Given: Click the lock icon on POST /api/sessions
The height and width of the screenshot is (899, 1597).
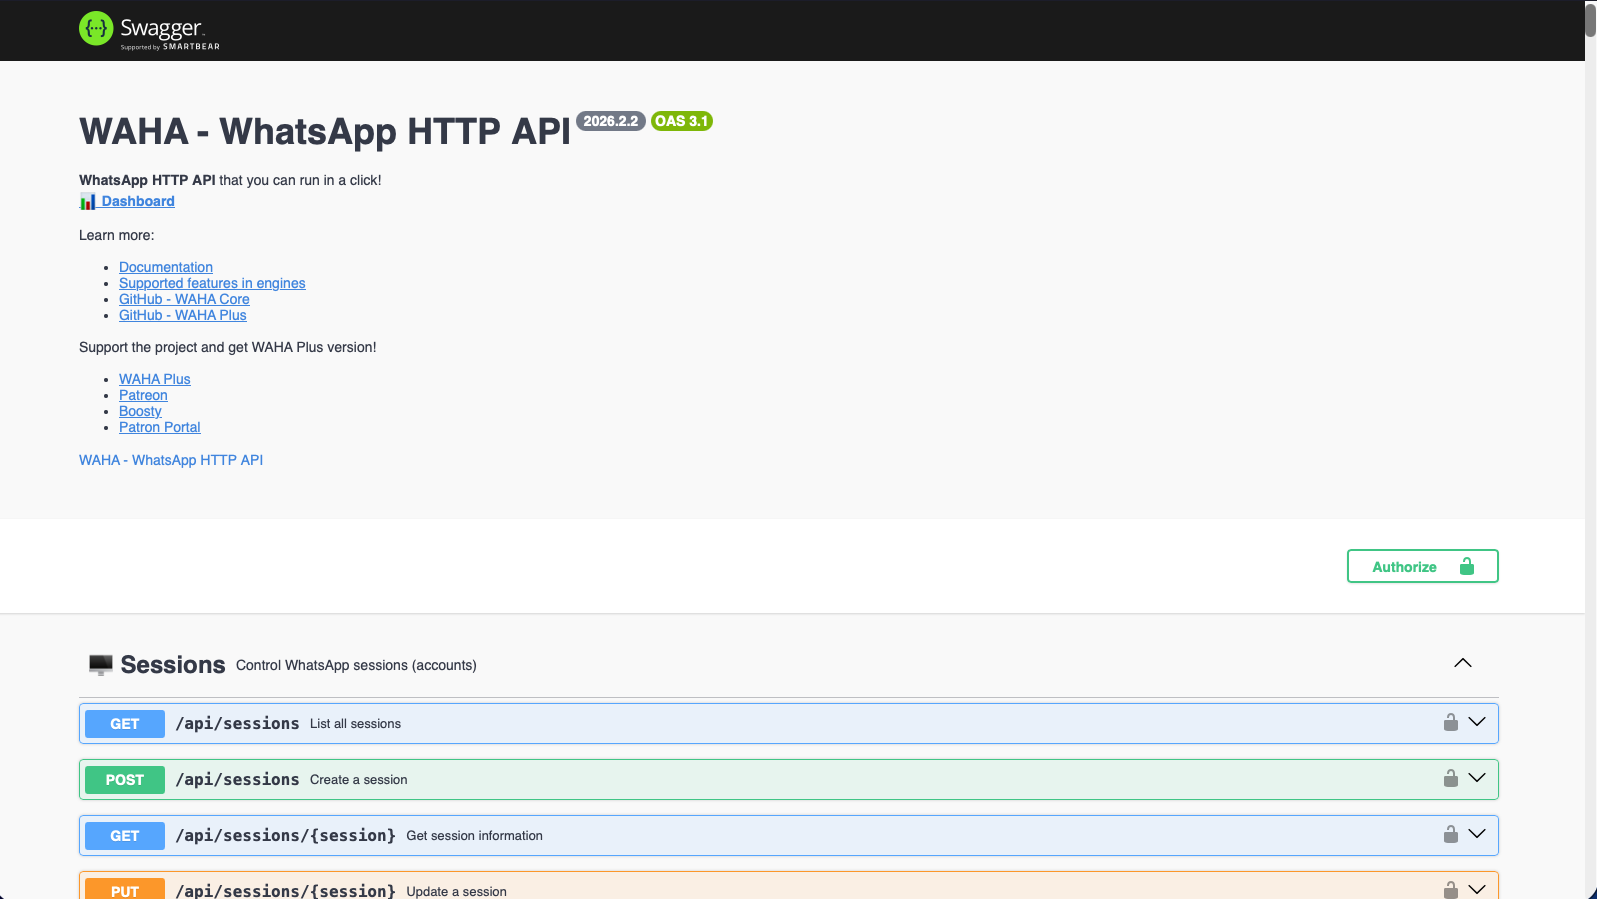Looking at the screenshot, I should tap(1450, 779).
